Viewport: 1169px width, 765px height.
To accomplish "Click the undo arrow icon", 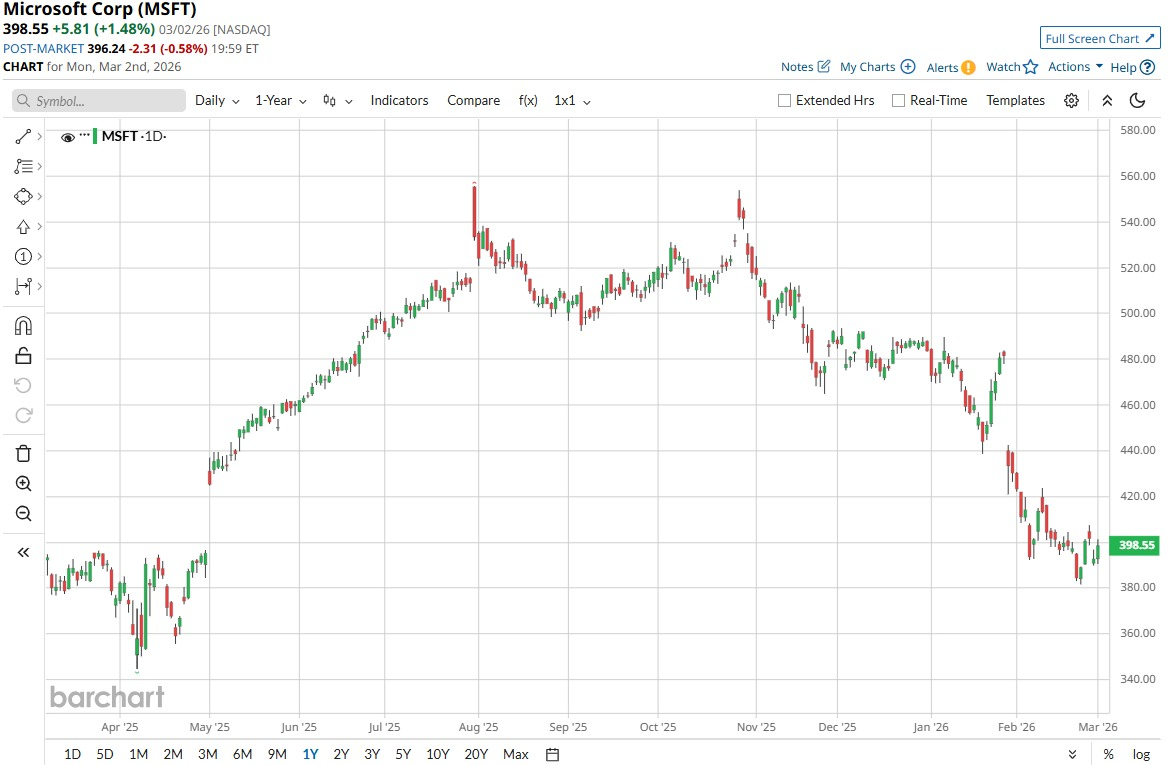I will (23, 385).
